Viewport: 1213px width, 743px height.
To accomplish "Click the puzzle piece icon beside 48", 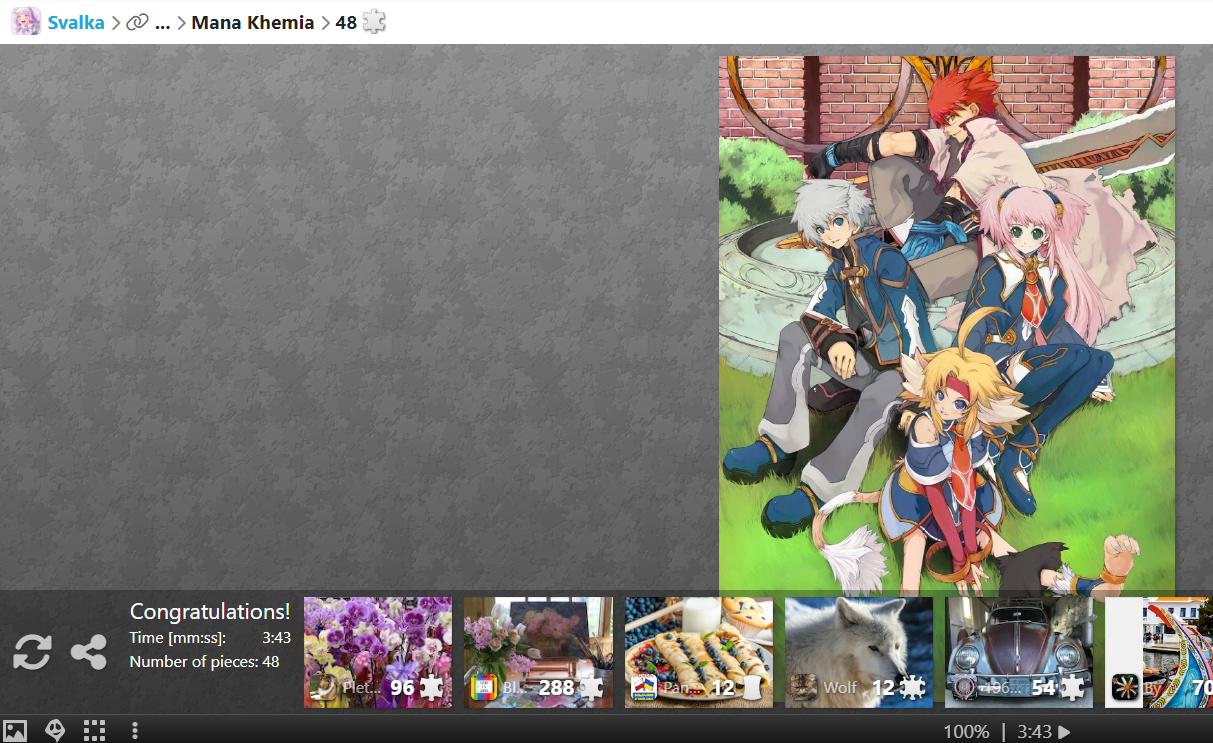I will click(374, 21).
